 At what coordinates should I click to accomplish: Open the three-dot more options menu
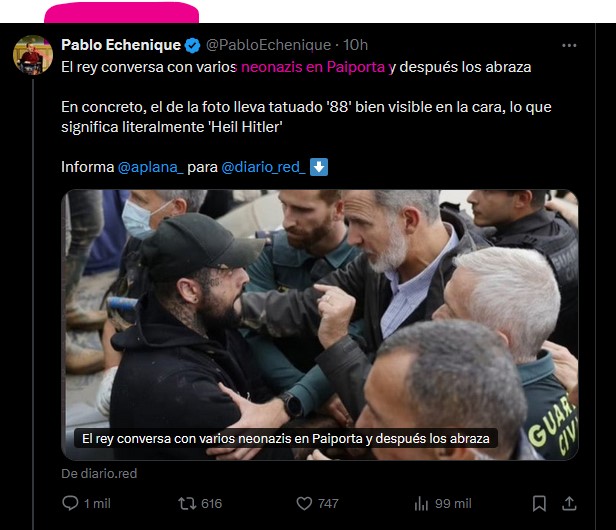pyautogui.click(x=569, y=46)
